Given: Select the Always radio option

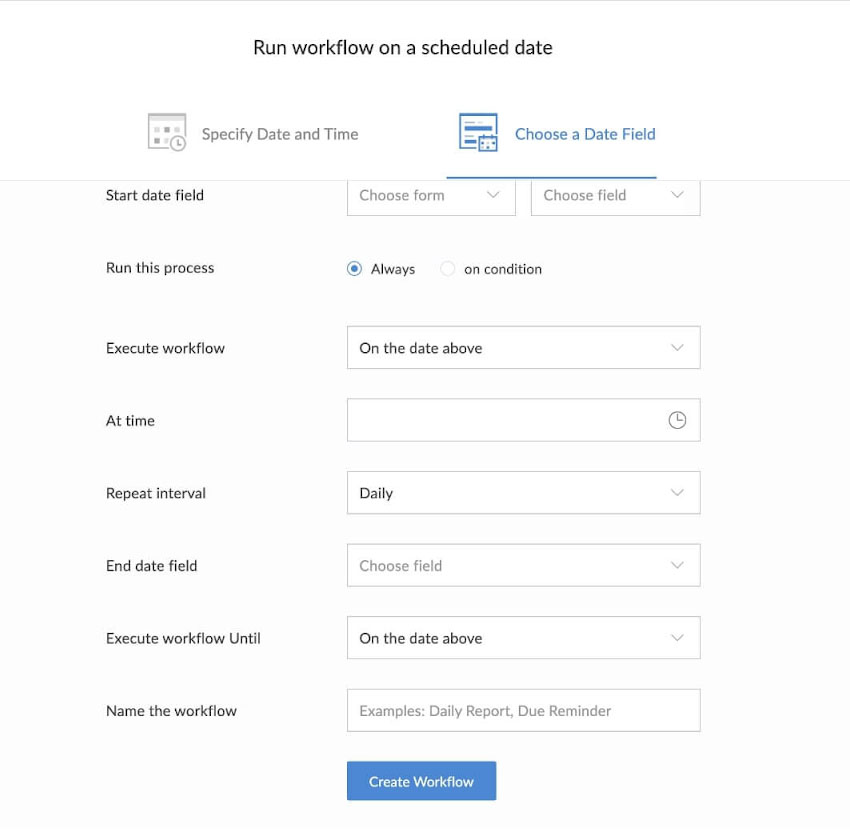Looking at the screenshot, I should [355, 269].
